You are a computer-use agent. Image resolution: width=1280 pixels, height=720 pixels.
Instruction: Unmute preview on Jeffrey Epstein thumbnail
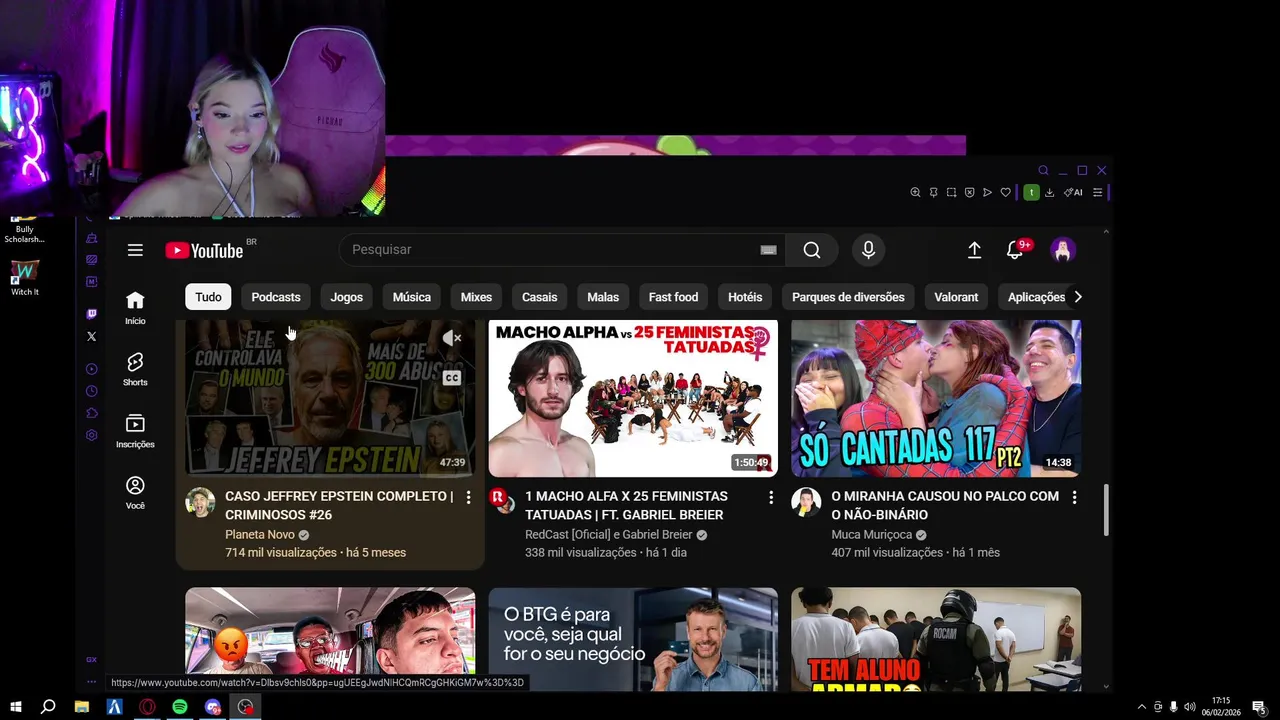click(x=452, y=338)
